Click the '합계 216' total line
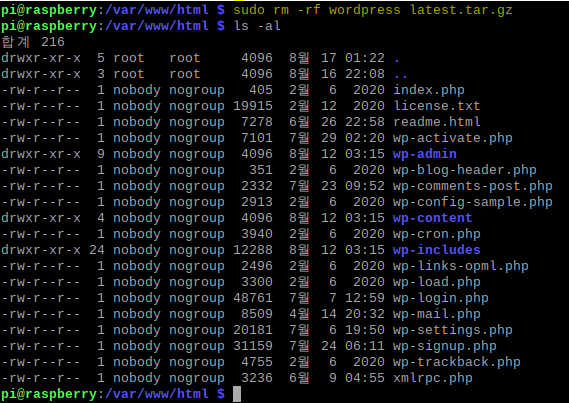 pos(33,42)
